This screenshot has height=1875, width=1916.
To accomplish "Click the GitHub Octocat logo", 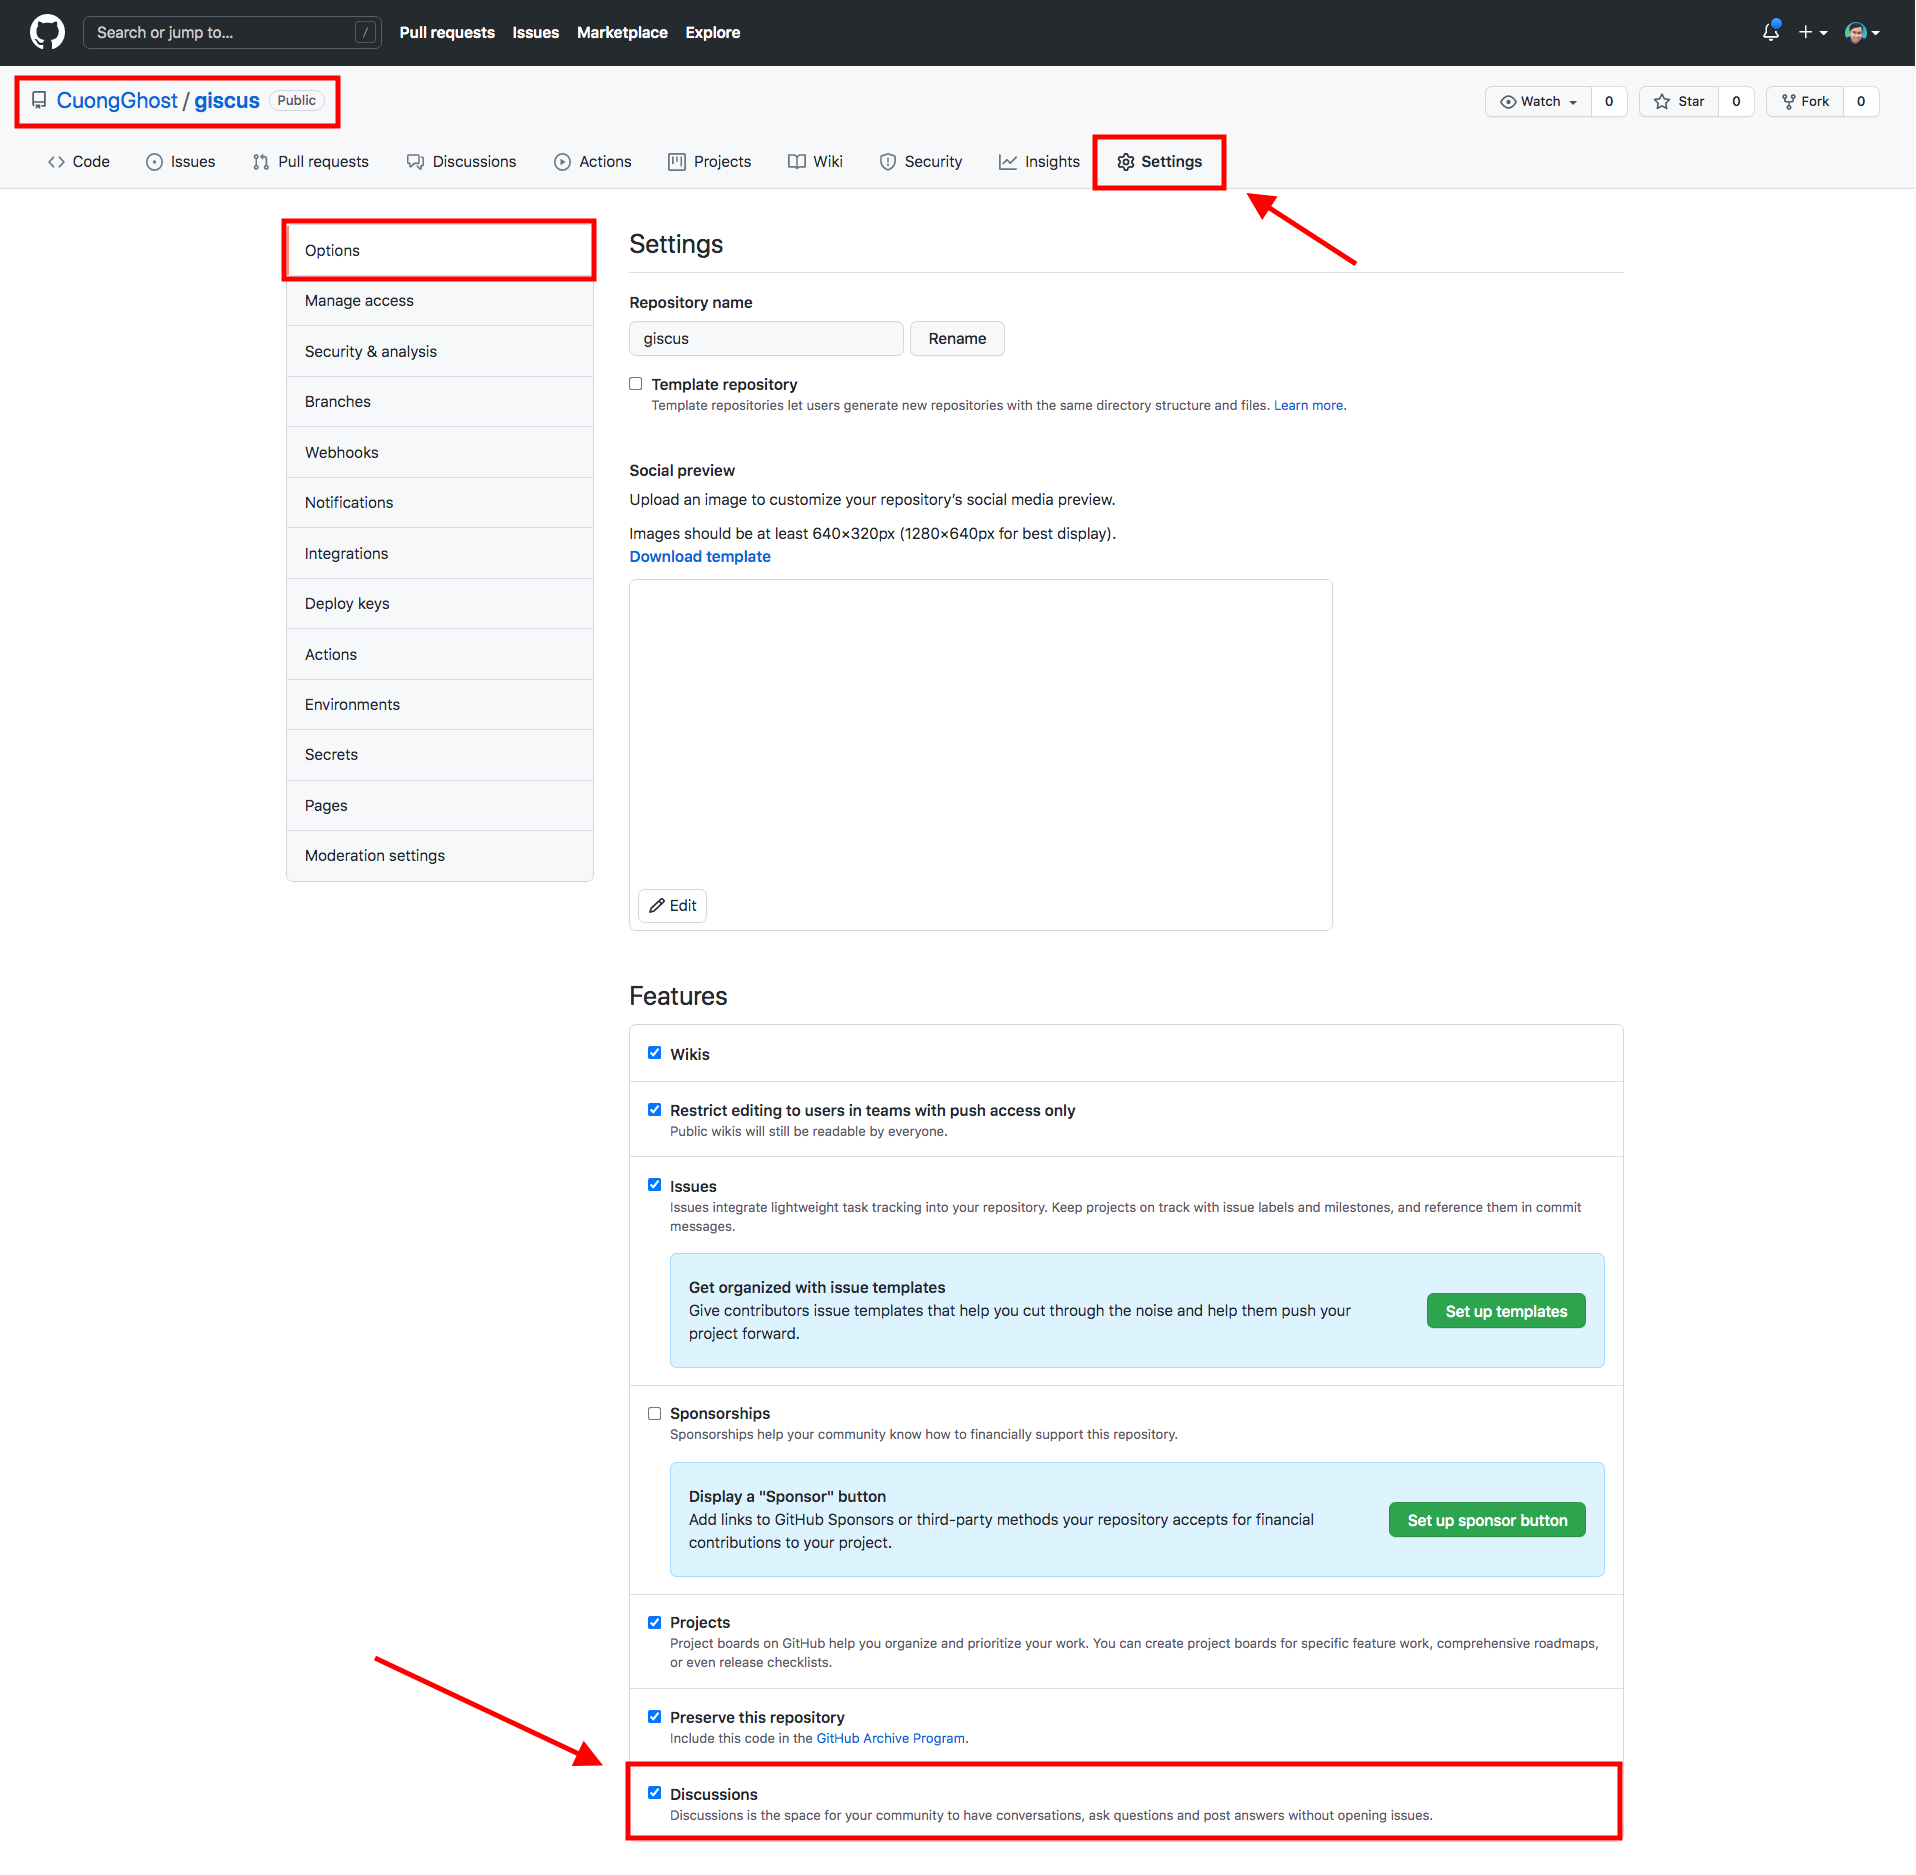I will (x=47, y=32).
